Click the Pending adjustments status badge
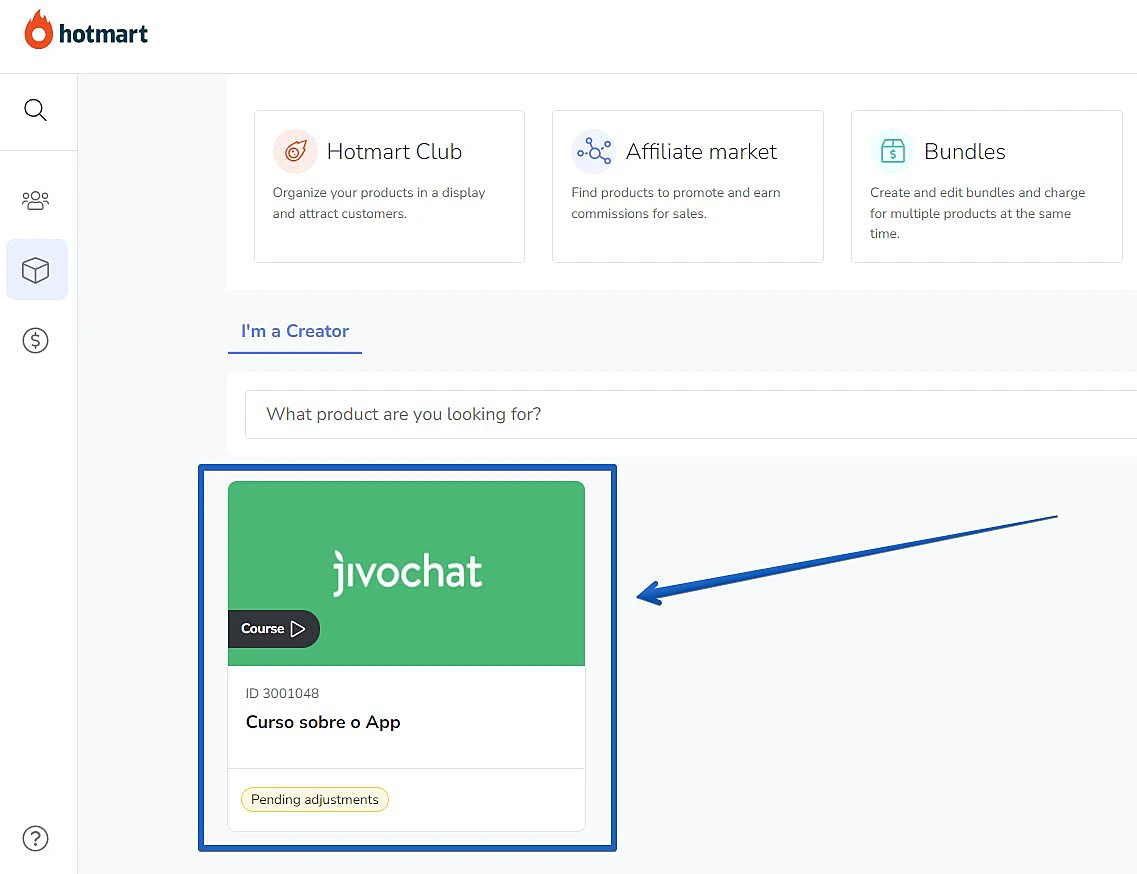The width and height of the screenshot is (1137, 874). point(314,800)
